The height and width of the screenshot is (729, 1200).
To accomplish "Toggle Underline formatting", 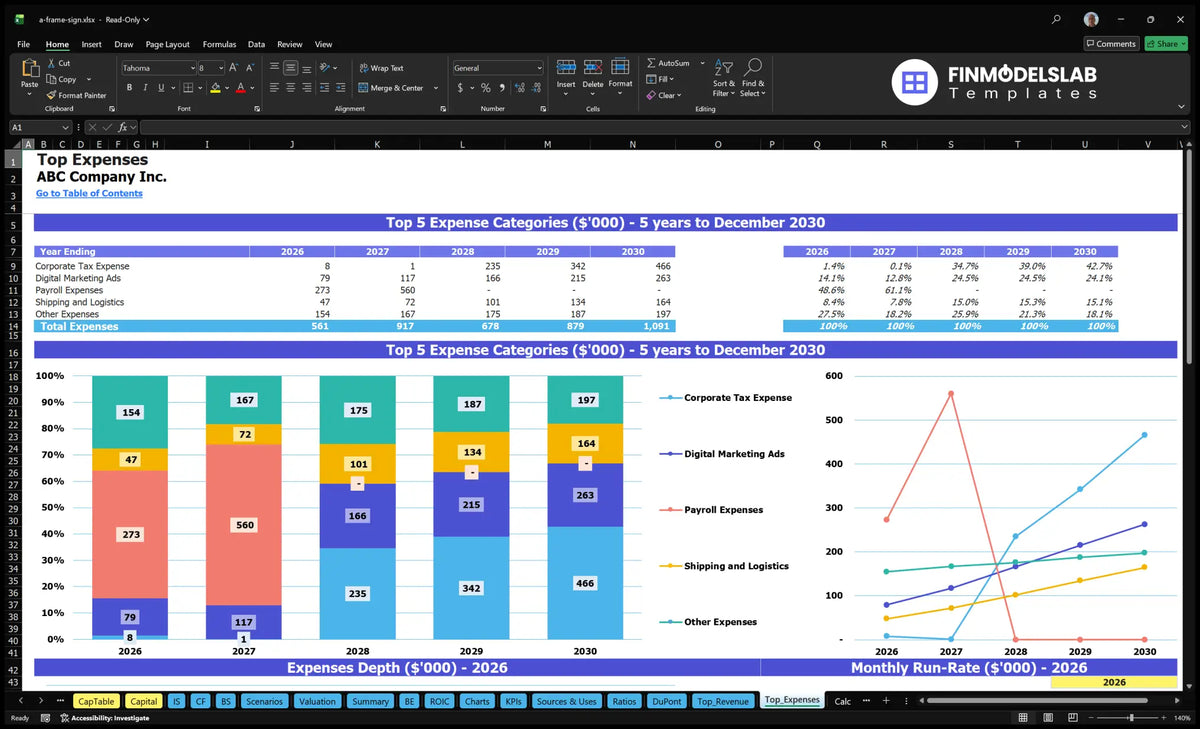I will (159, 88).
